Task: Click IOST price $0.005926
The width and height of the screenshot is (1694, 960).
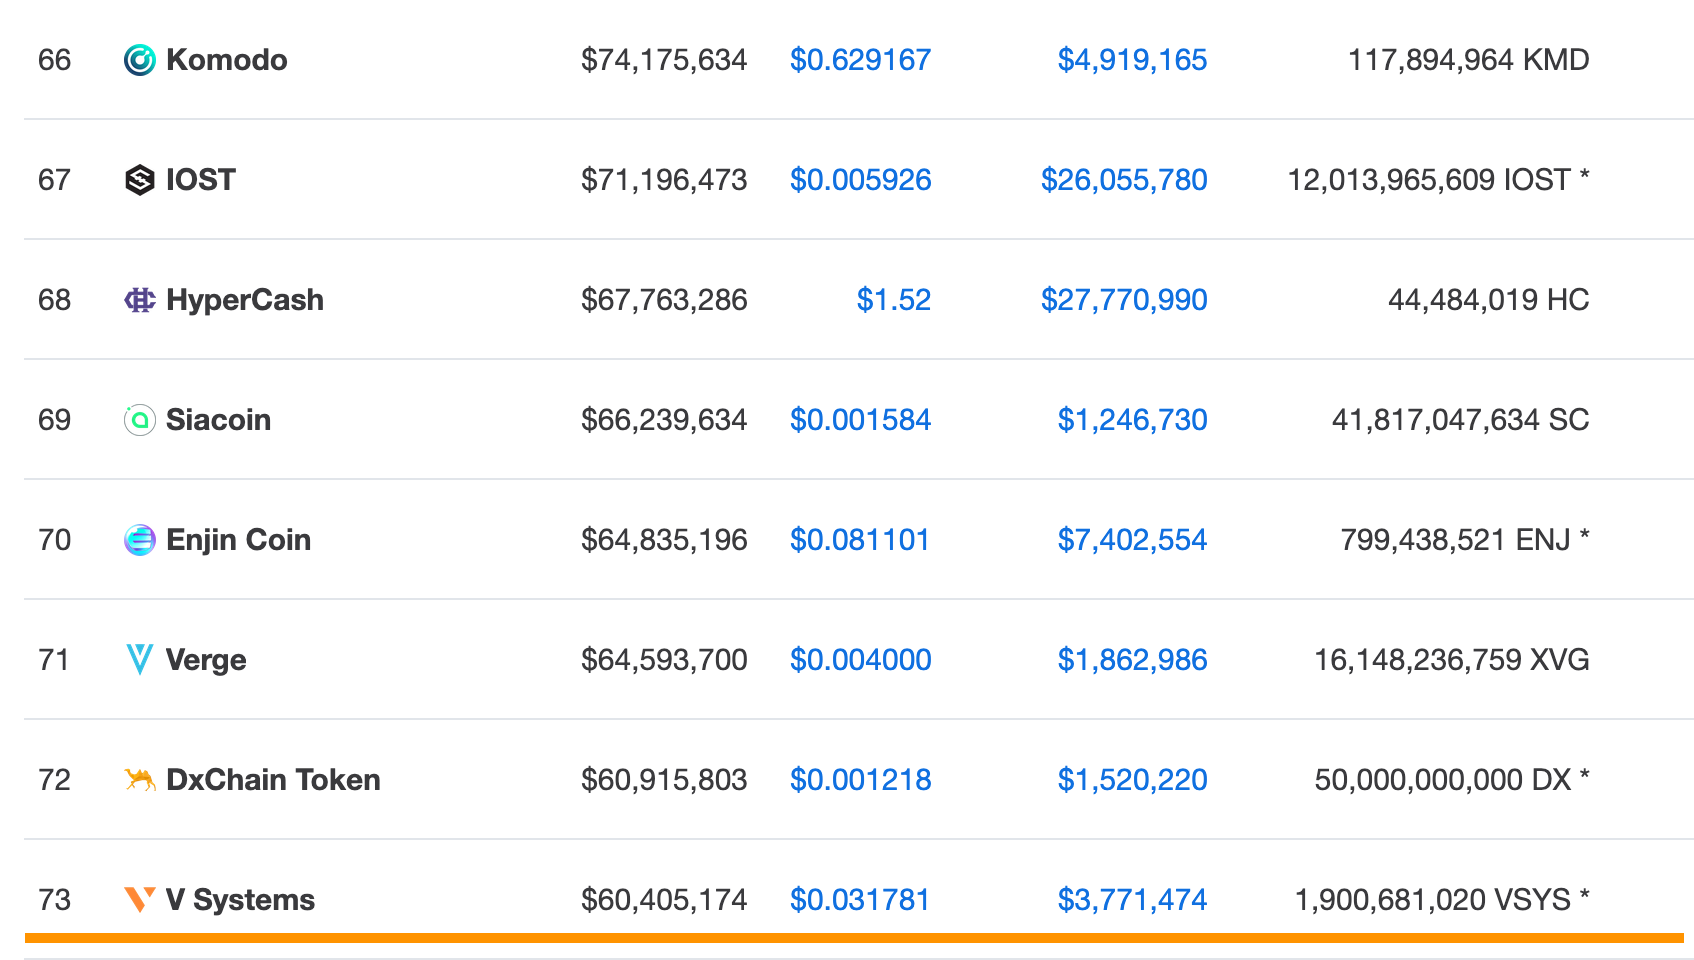Action: click(x=860, y=180)
